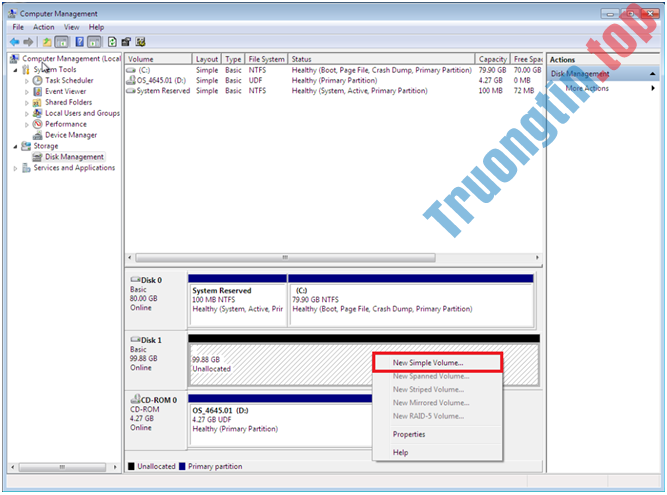Viewport: 667px width, 495px height.
Task: Click More Actions in Actions pane
Action: (x=588, y=88)
